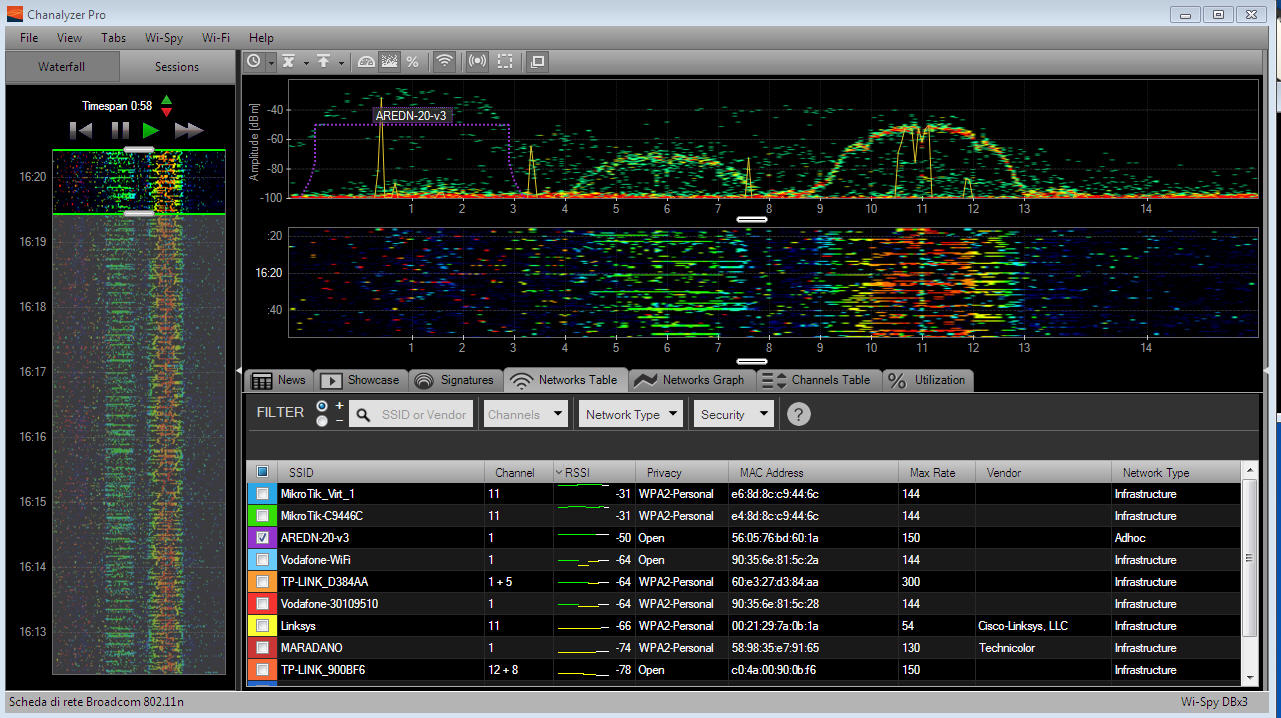The width and height of the screenshot is (1281, 718).
Task: Click the SSID or Vendor search field
Action: 412,414
